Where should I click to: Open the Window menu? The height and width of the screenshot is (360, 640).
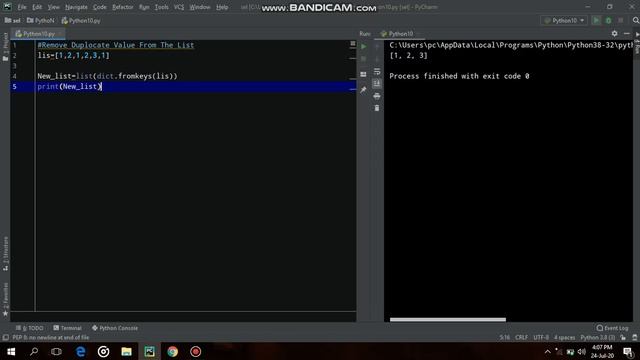coord(200,7)
